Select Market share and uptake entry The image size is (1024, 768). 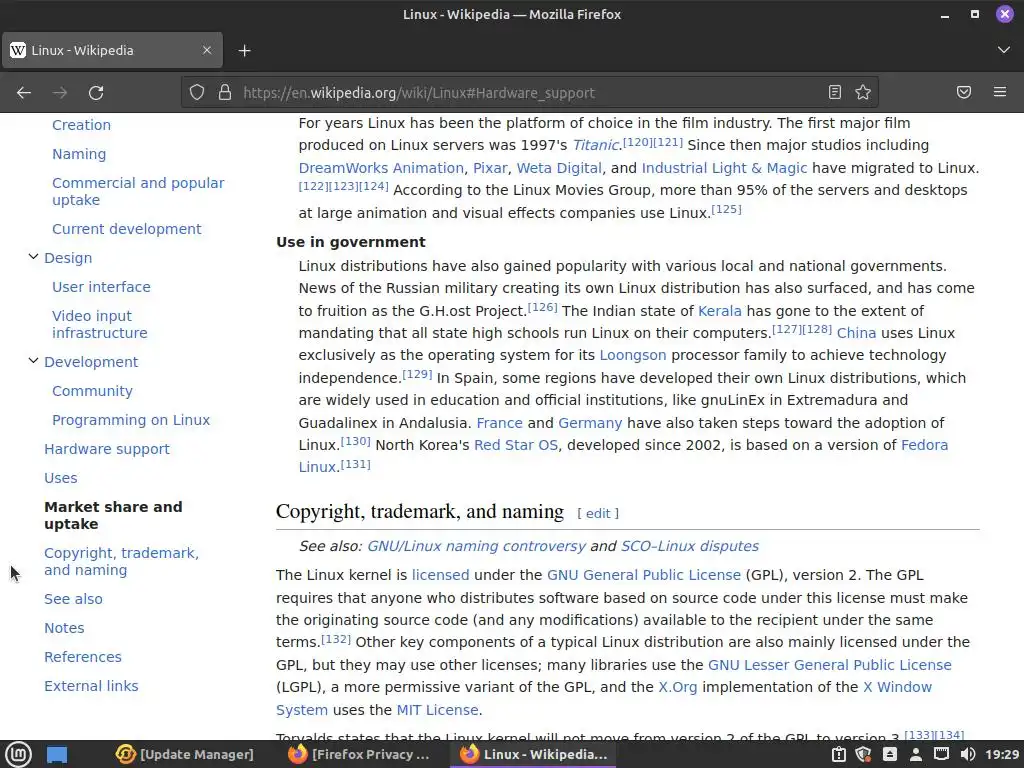113,515
